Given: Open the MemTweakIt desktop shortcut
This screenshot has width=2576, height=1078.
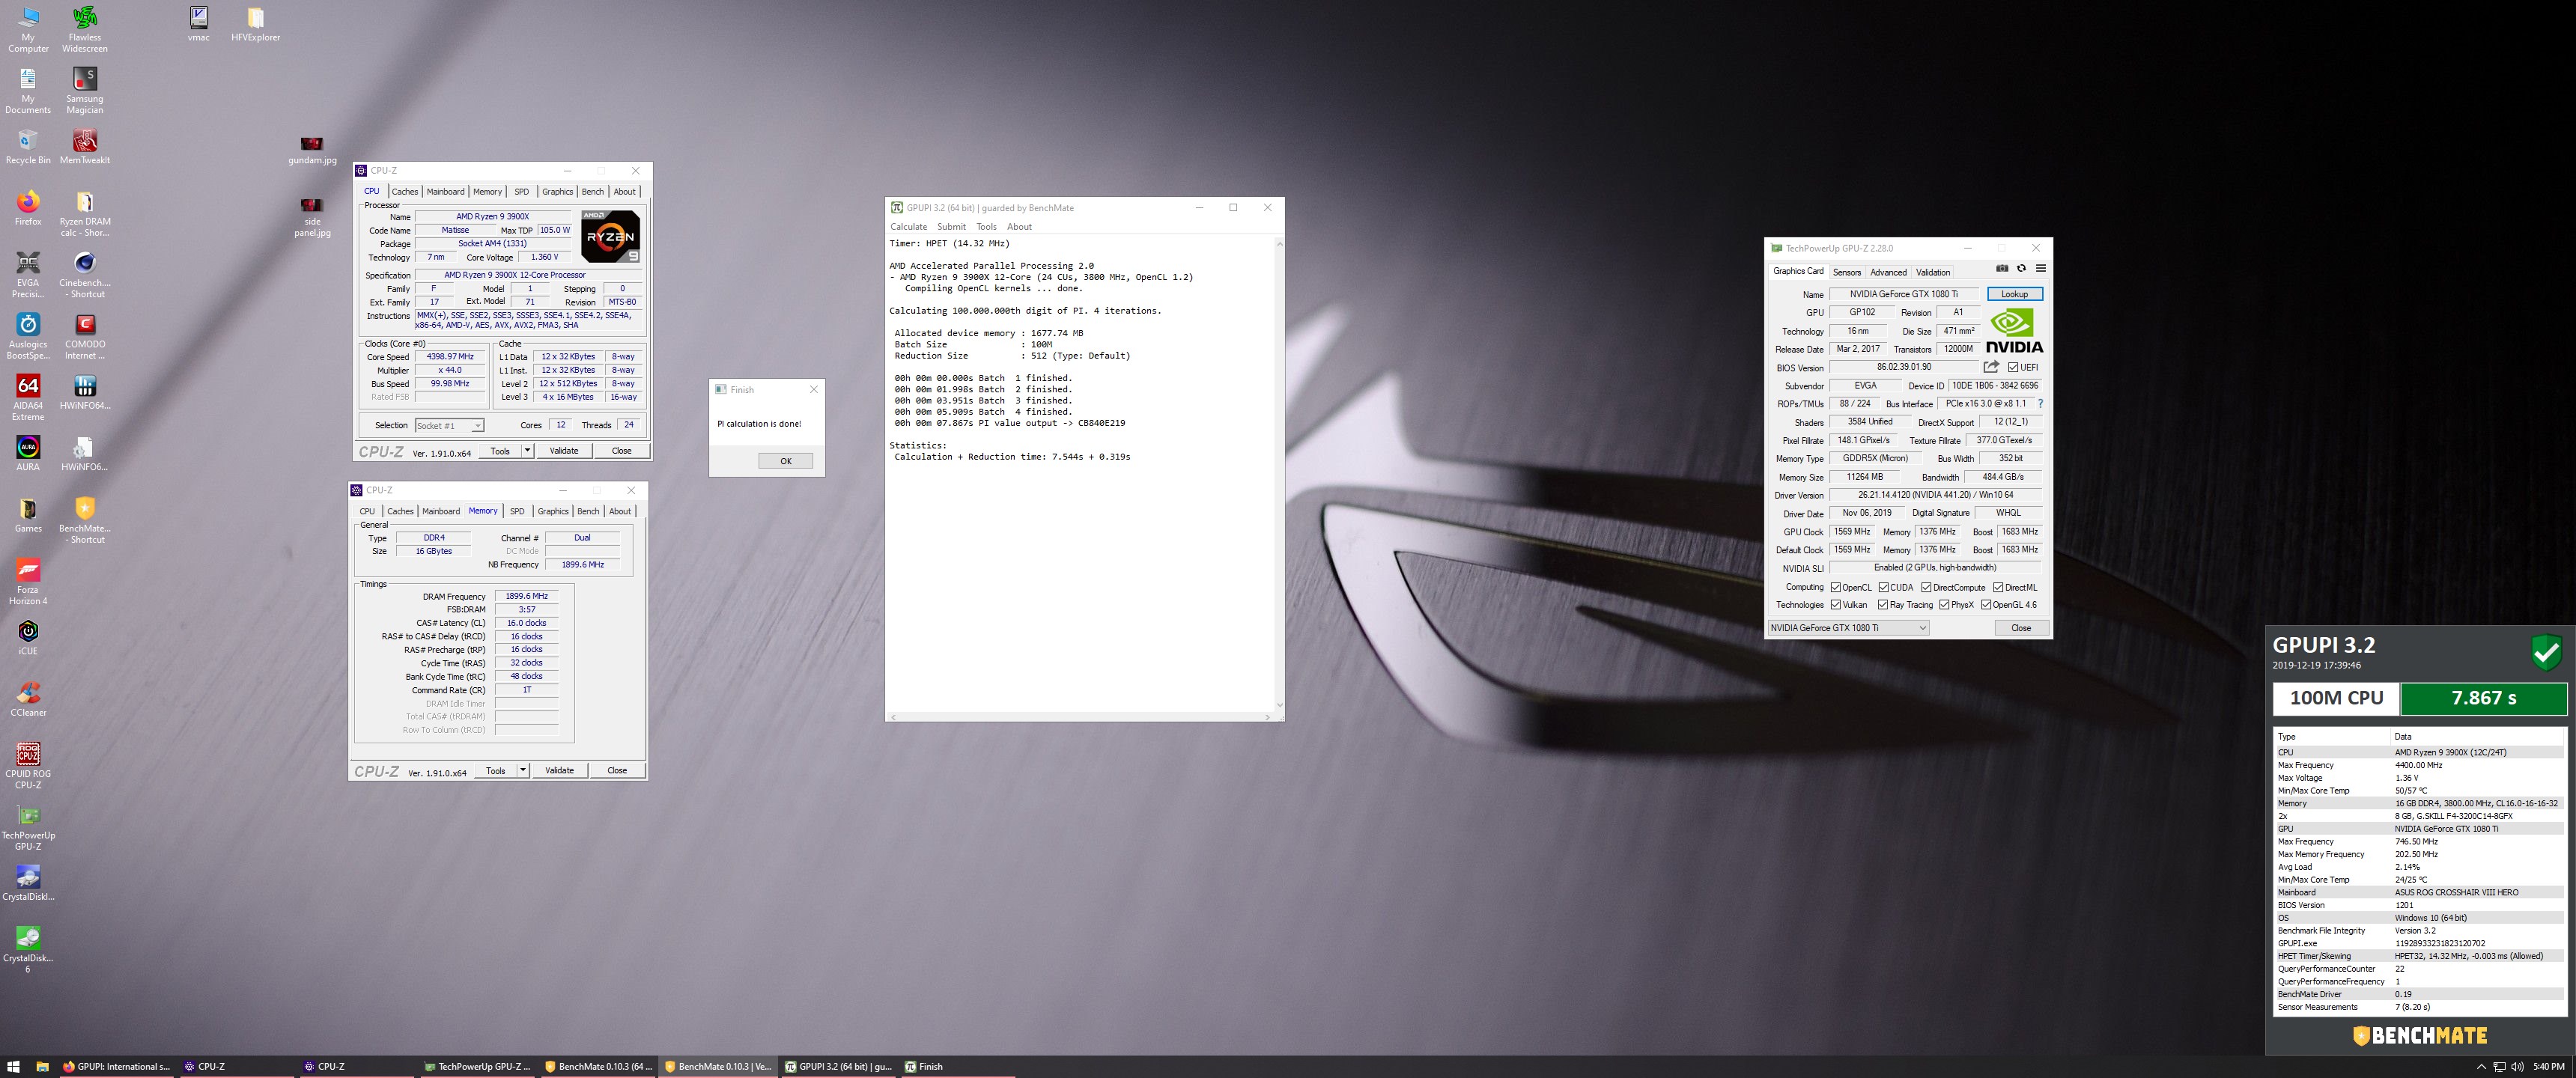Looking at the screenshot, I should [85, 147].
